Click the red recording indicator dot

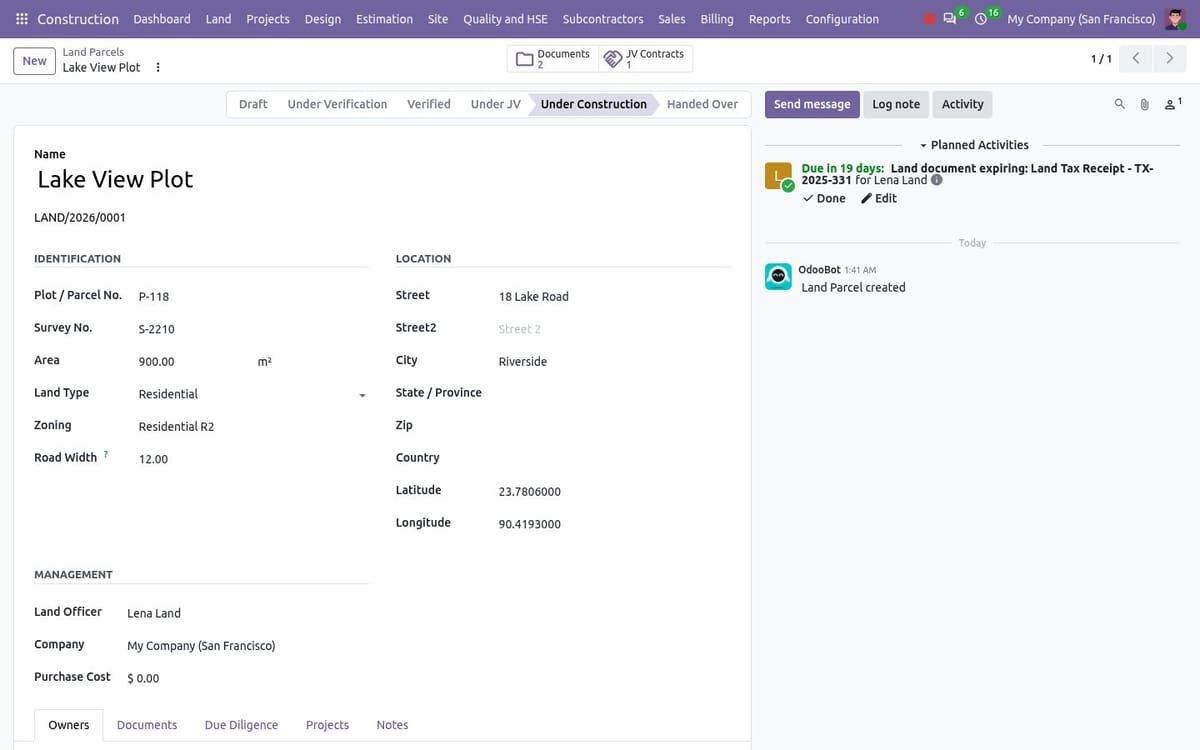929,19
